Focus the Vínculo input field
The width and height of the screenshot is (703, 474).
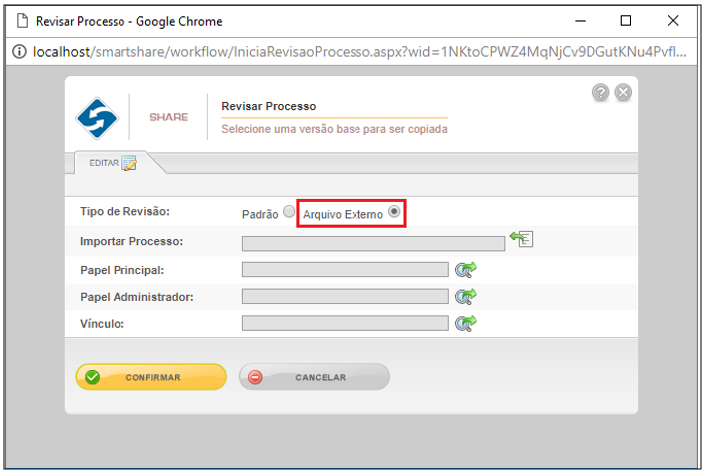pyautogui.click(x=345, y=323)
